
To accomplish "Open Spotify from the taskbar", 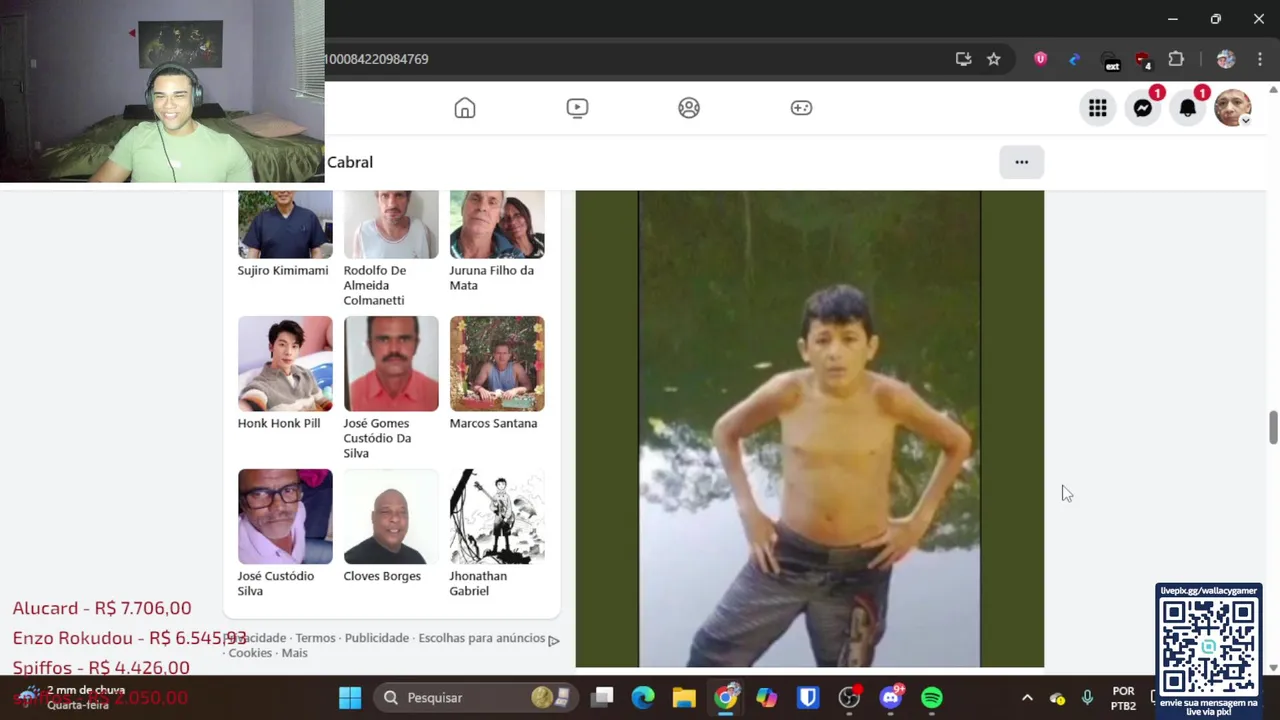I will tap(932, 698).
